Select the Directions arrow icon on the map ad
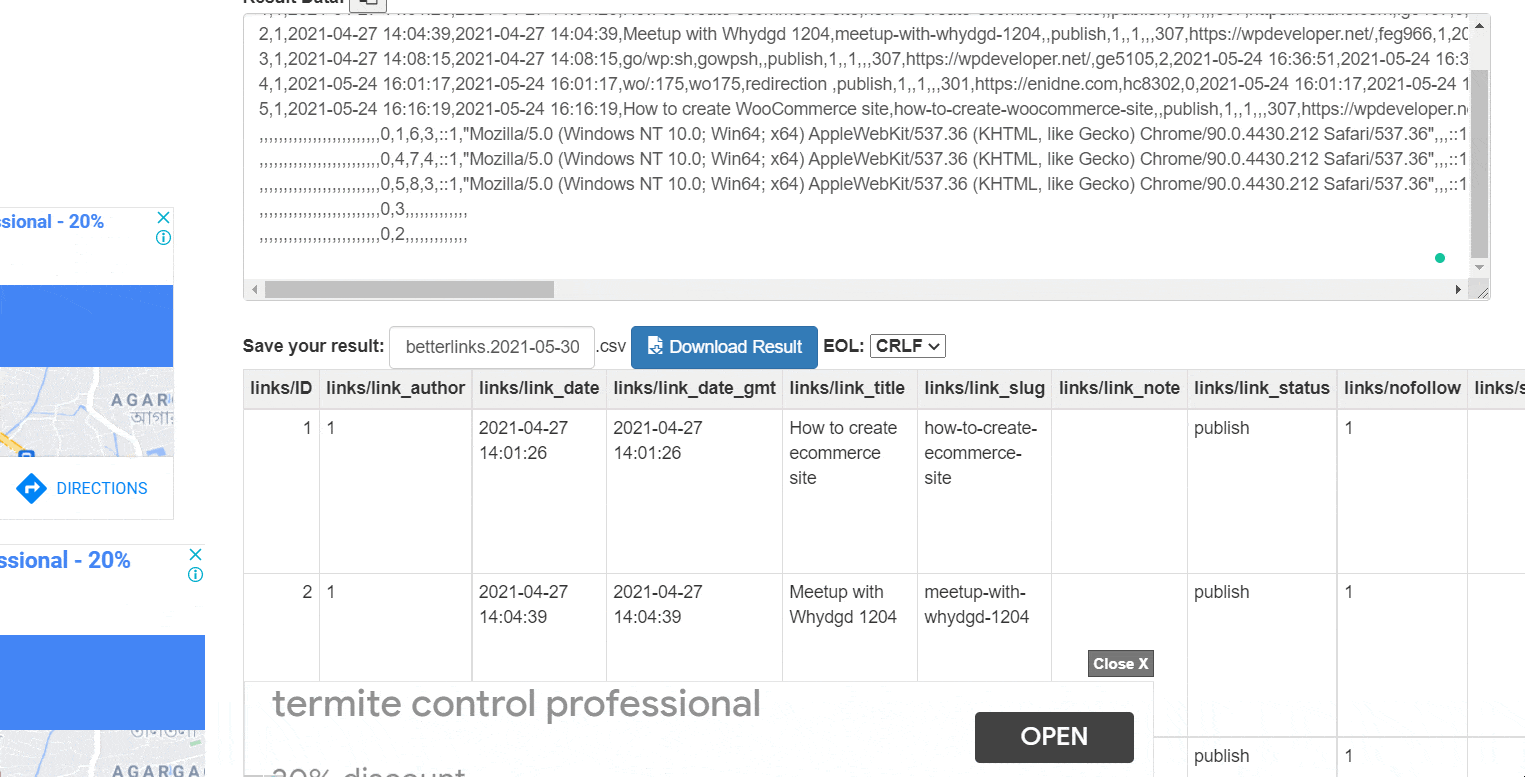This screenshot has width=1525, height=777. click(x=32, y=488)
